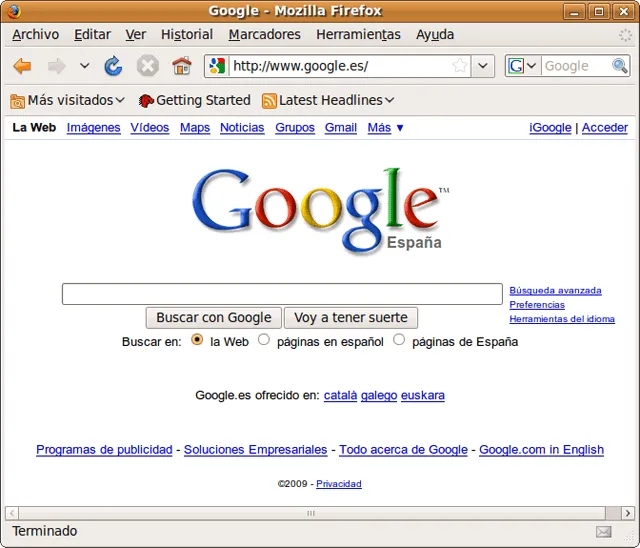Open the back/forward history dropdown arrow
This screenshot has height=548, width=640.
[84, 66]
